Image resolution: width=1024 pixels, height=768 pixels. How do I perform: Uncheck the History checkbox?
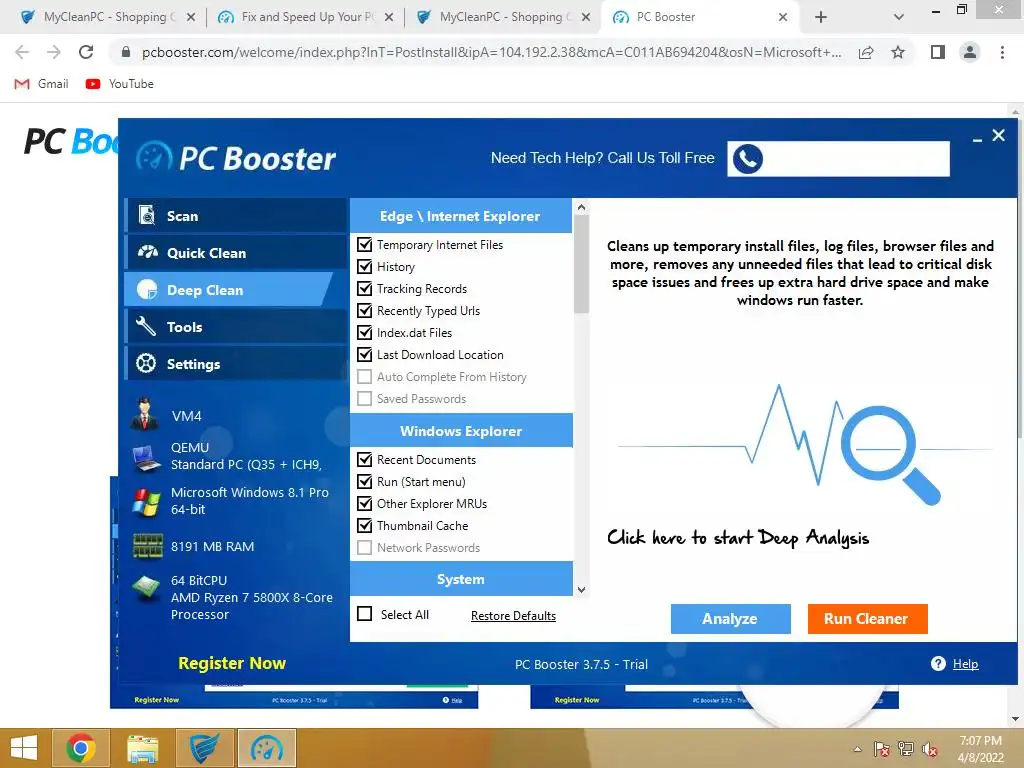364,266
